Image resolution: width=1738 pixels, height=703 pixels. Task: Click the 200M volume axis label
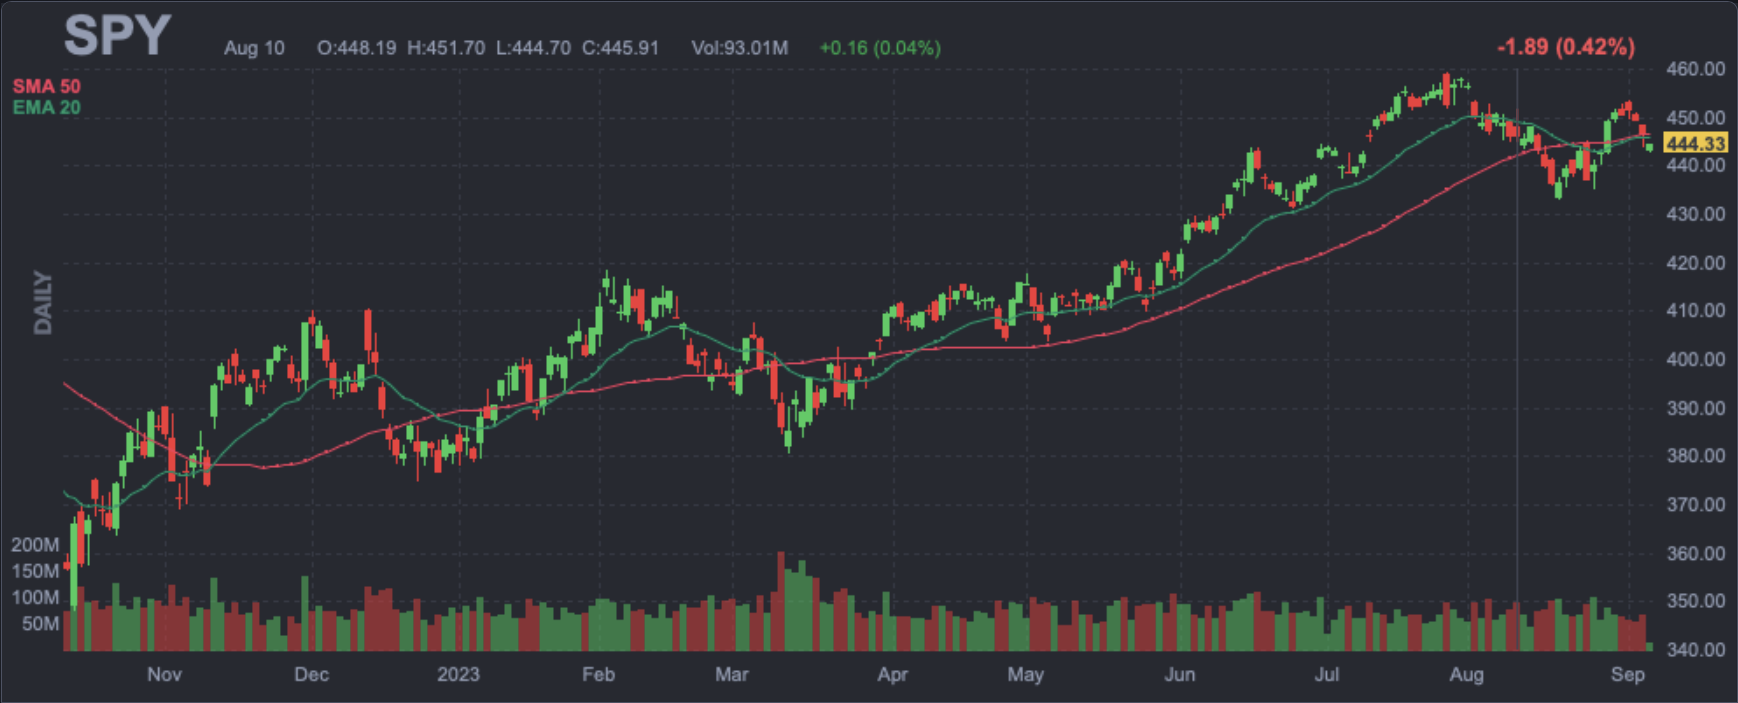tap(35, 545)
